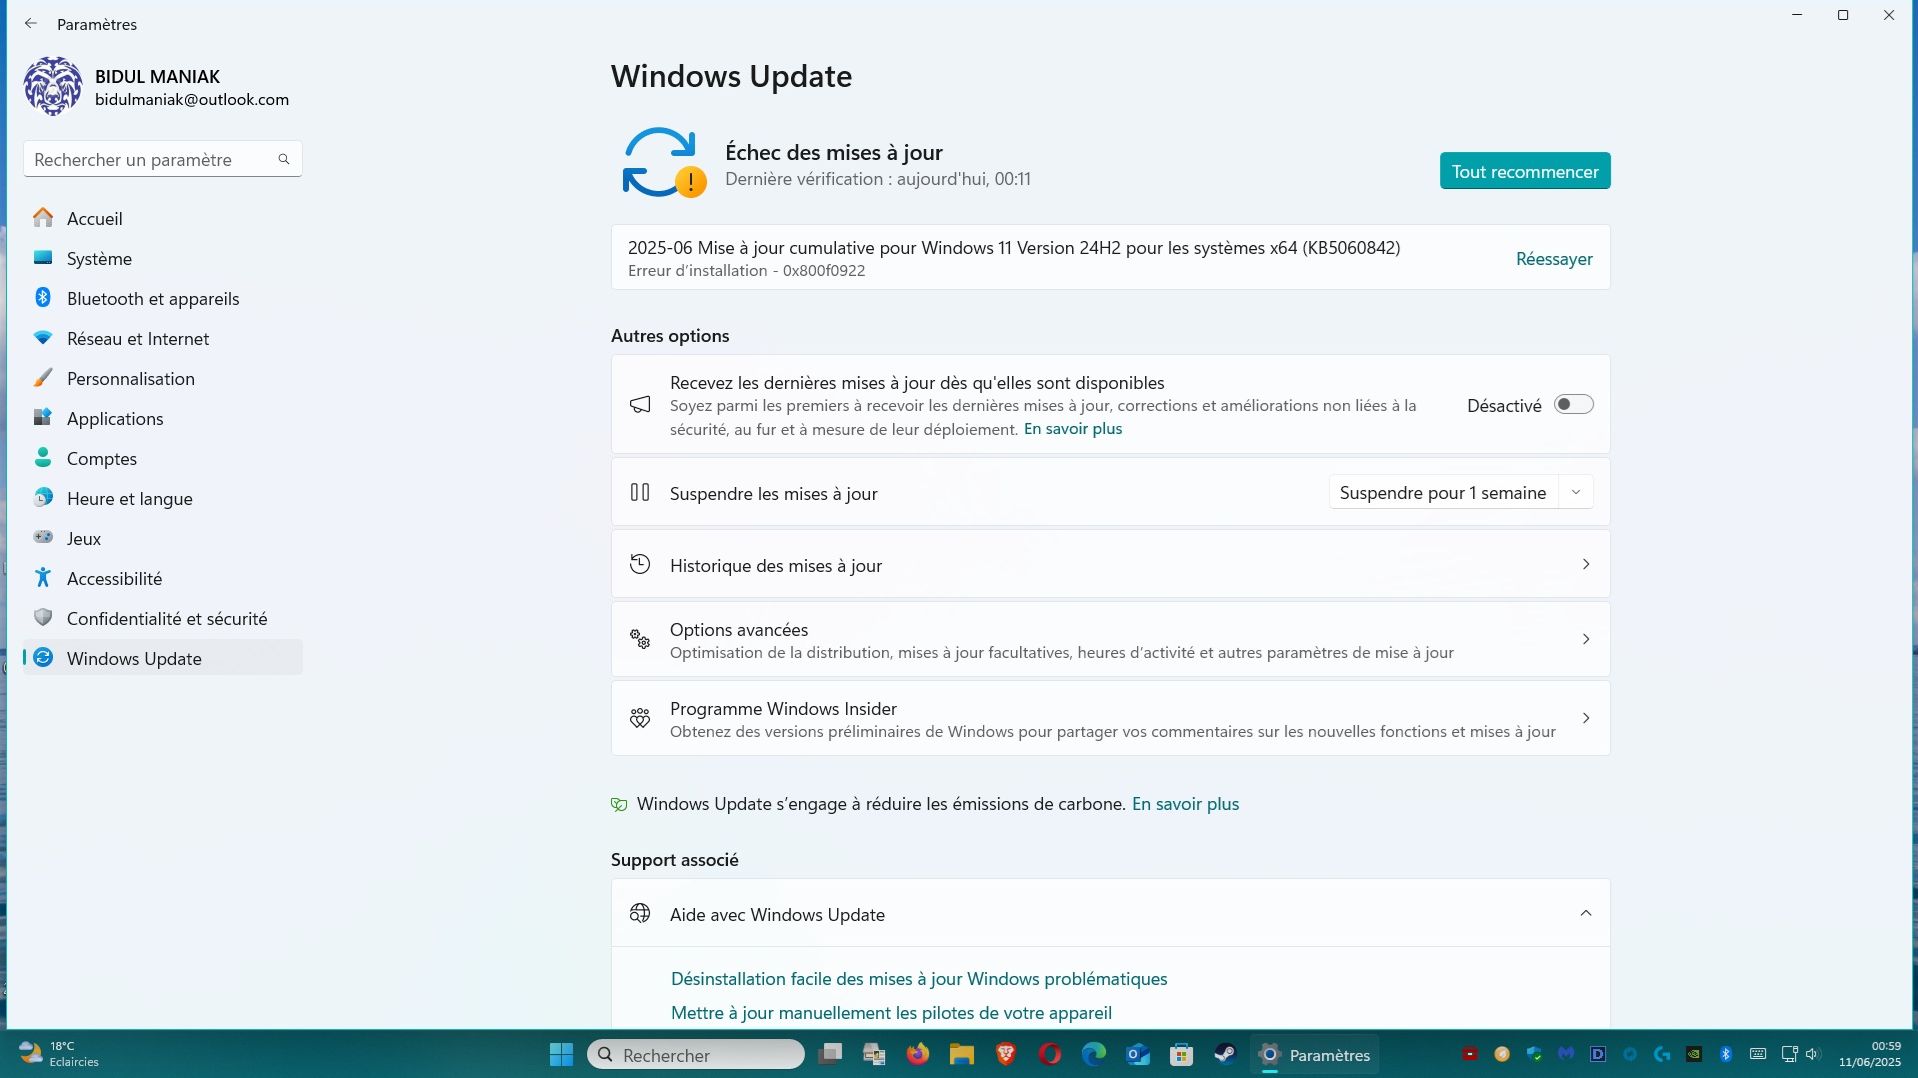Click the Paramètres taskbar button
This screenshot has width=1918, height=1078.
[x=1314, y=1054]
